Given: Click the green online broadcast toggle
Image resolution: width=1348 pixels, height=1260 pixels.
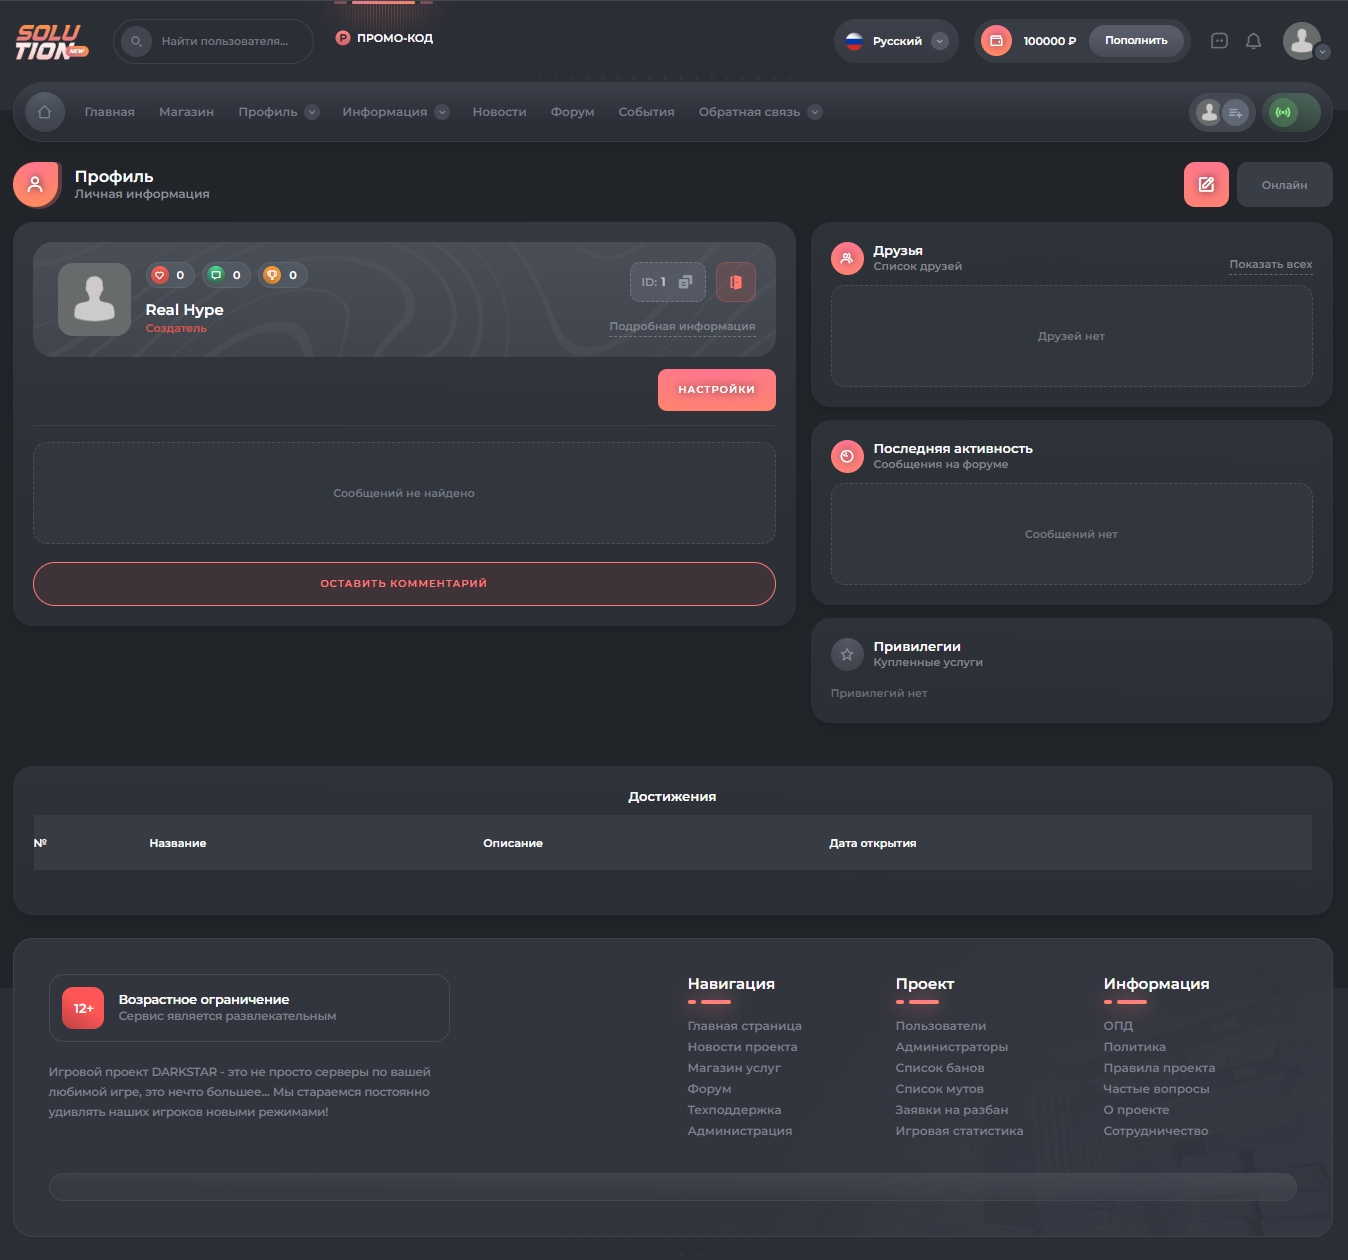Looking at the screenshot, I should (1283, 112).
